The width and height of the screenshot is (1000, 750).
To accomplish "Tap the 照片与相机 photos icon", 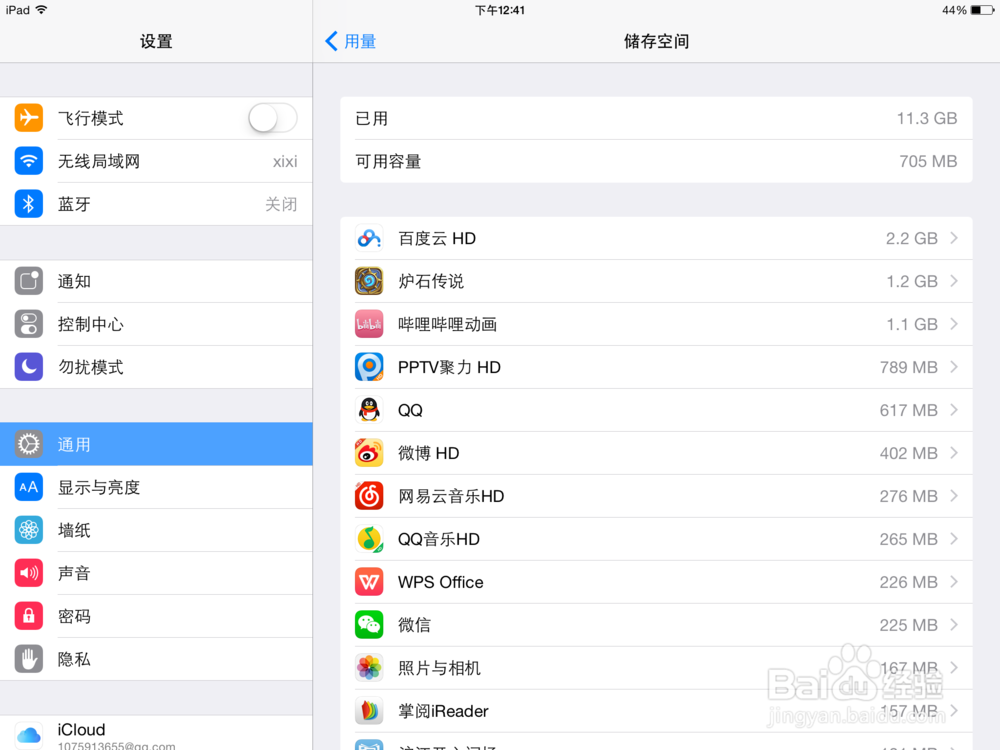I will tap(369, 668).
